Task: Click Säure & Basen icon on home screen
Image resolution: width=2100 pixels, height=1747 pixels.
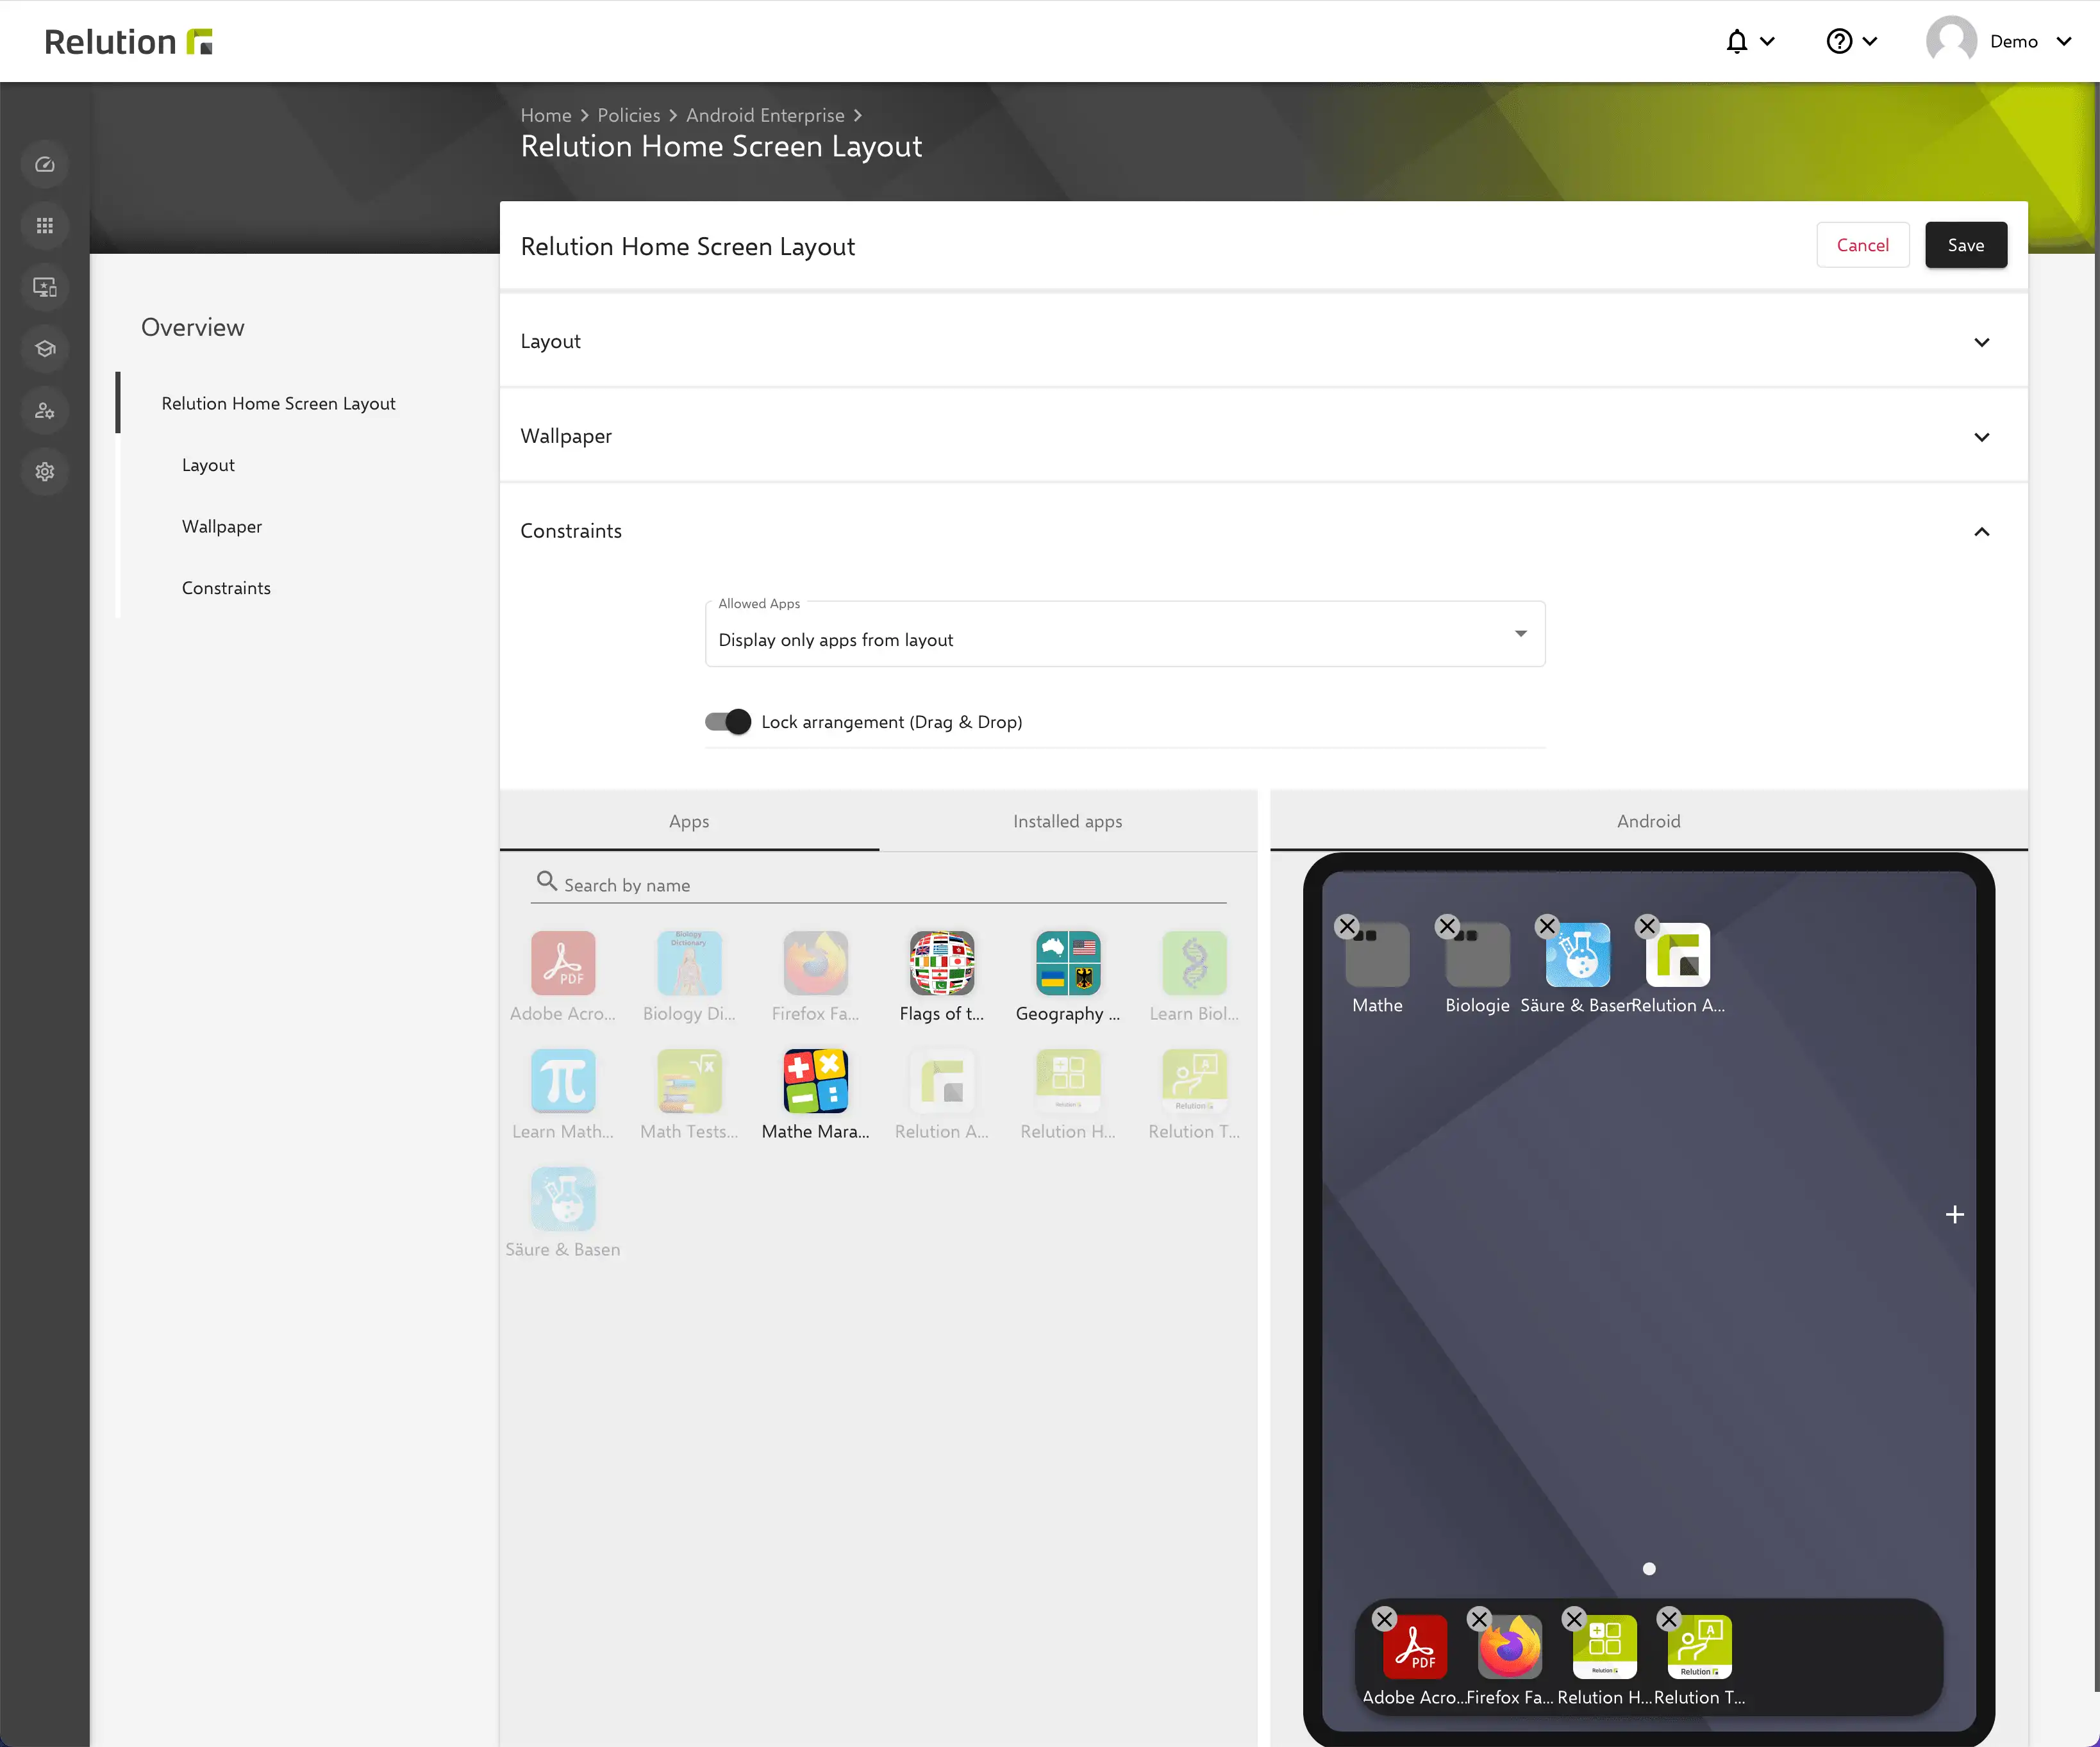Action: pos(1577,955)
